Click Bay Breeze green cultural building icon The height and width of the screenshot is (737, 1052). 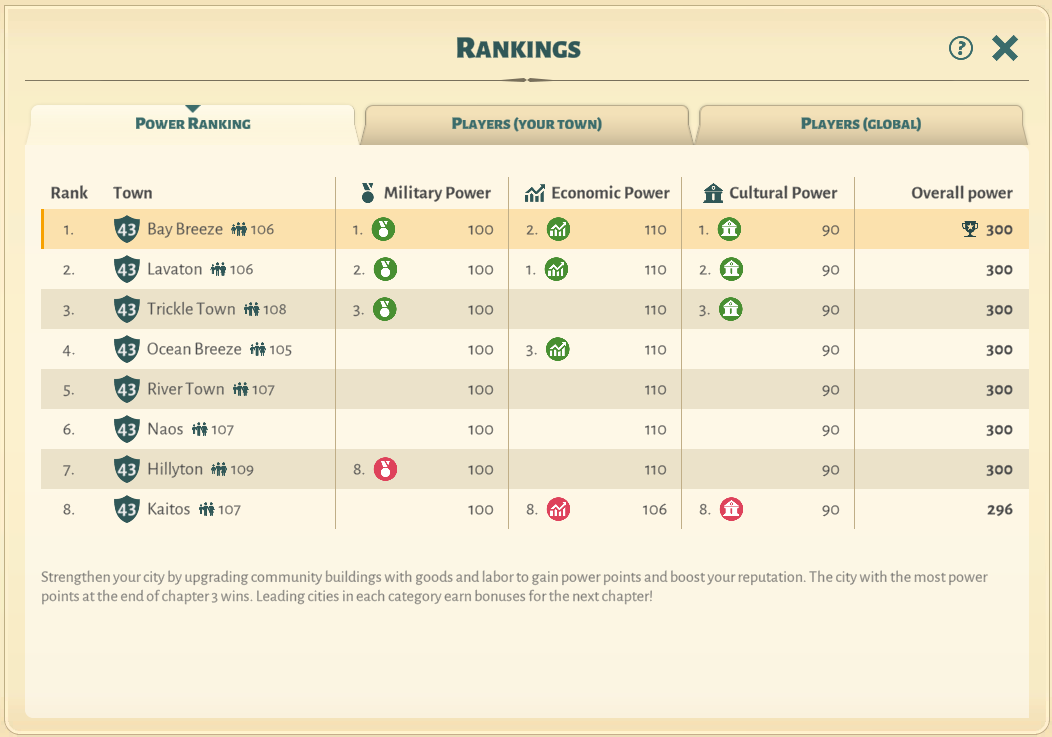coord(731,229)
